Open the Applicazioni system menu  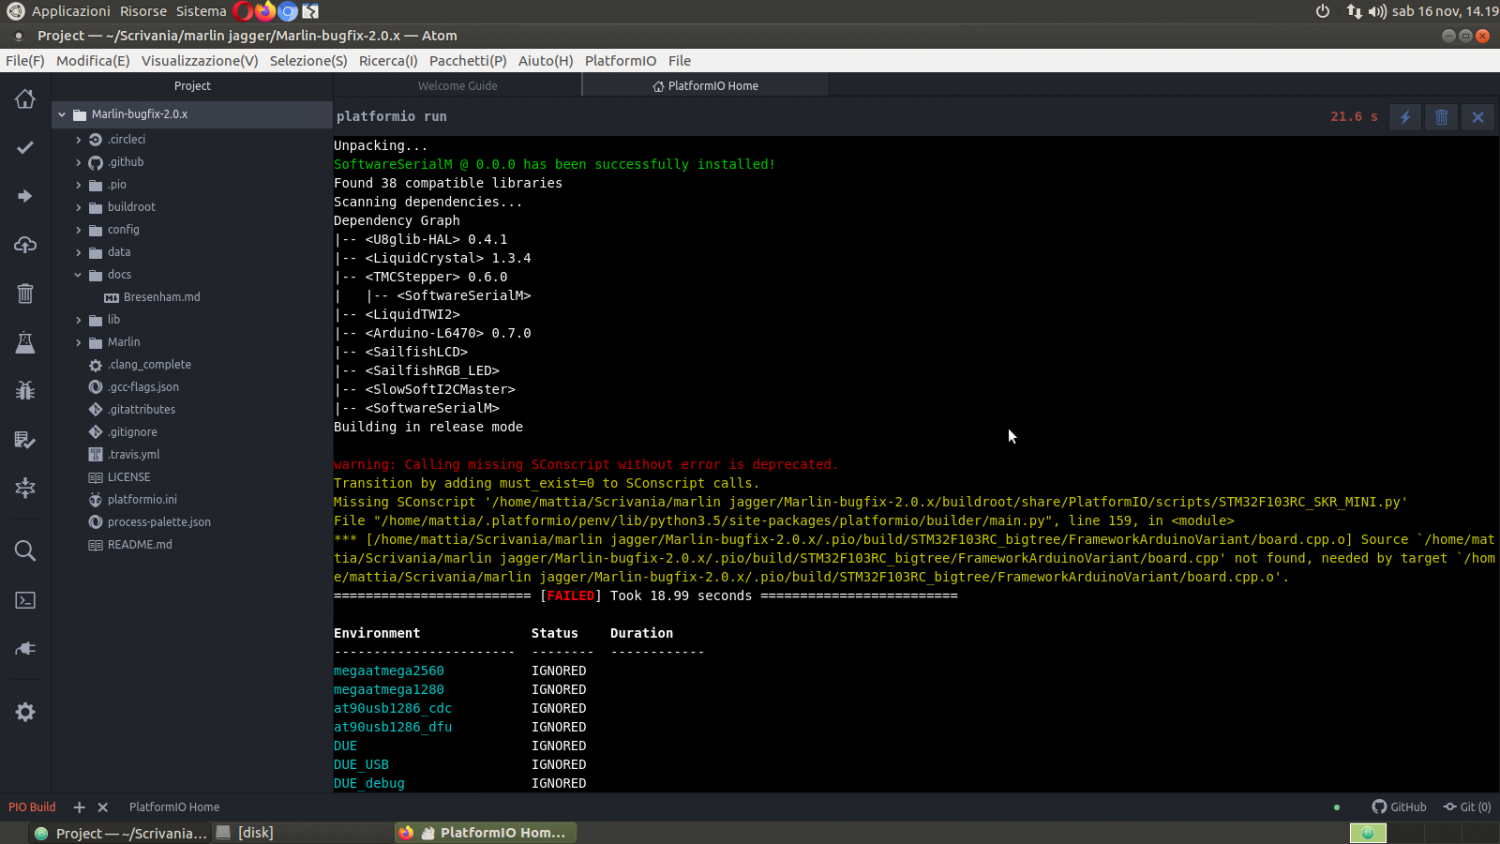tap(71, 11)
